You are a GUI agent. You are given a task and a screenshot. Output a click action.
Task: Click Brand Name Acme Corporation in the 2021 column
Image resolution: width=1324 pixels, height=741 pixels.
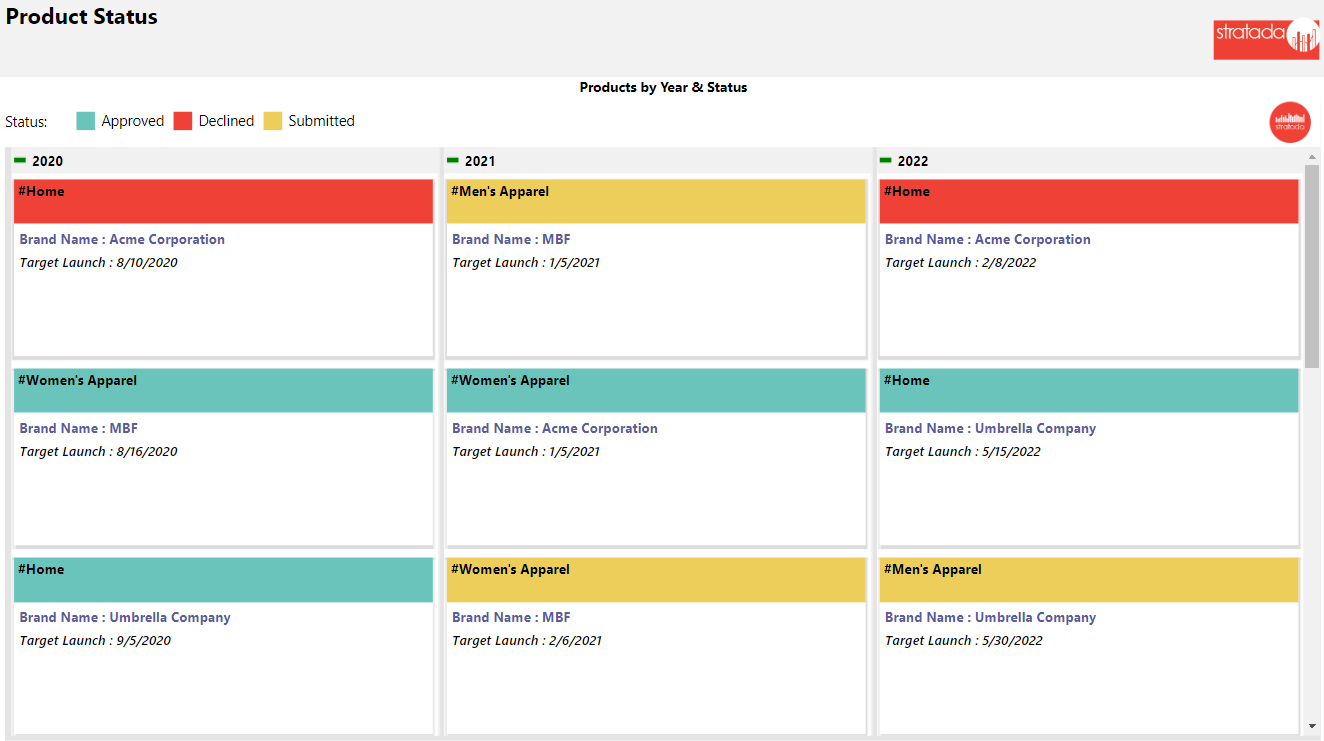(555, 428)
